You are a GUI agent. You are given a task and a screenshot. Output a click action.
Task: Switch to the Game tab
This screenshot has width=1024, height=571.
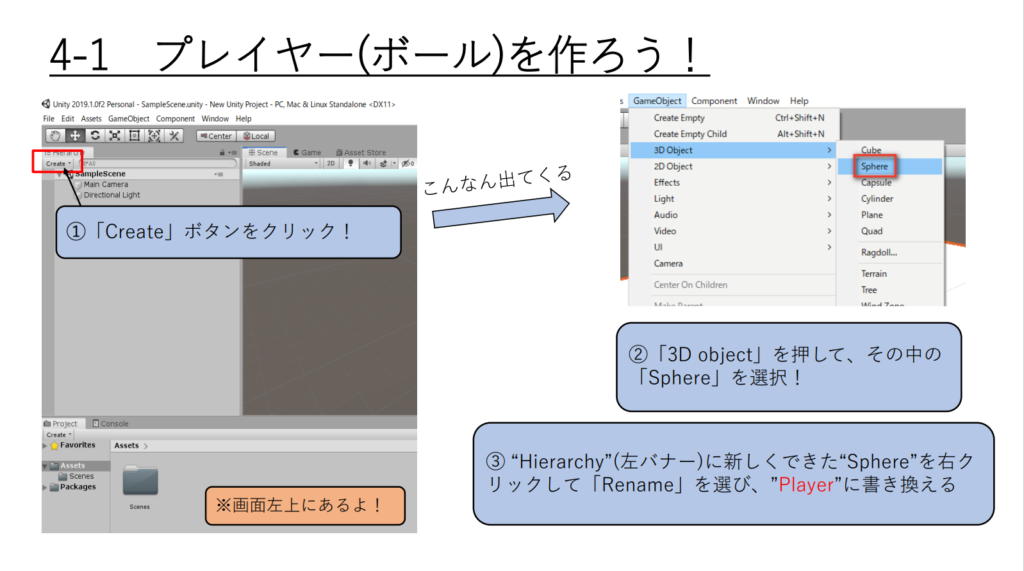pos(308,153)
